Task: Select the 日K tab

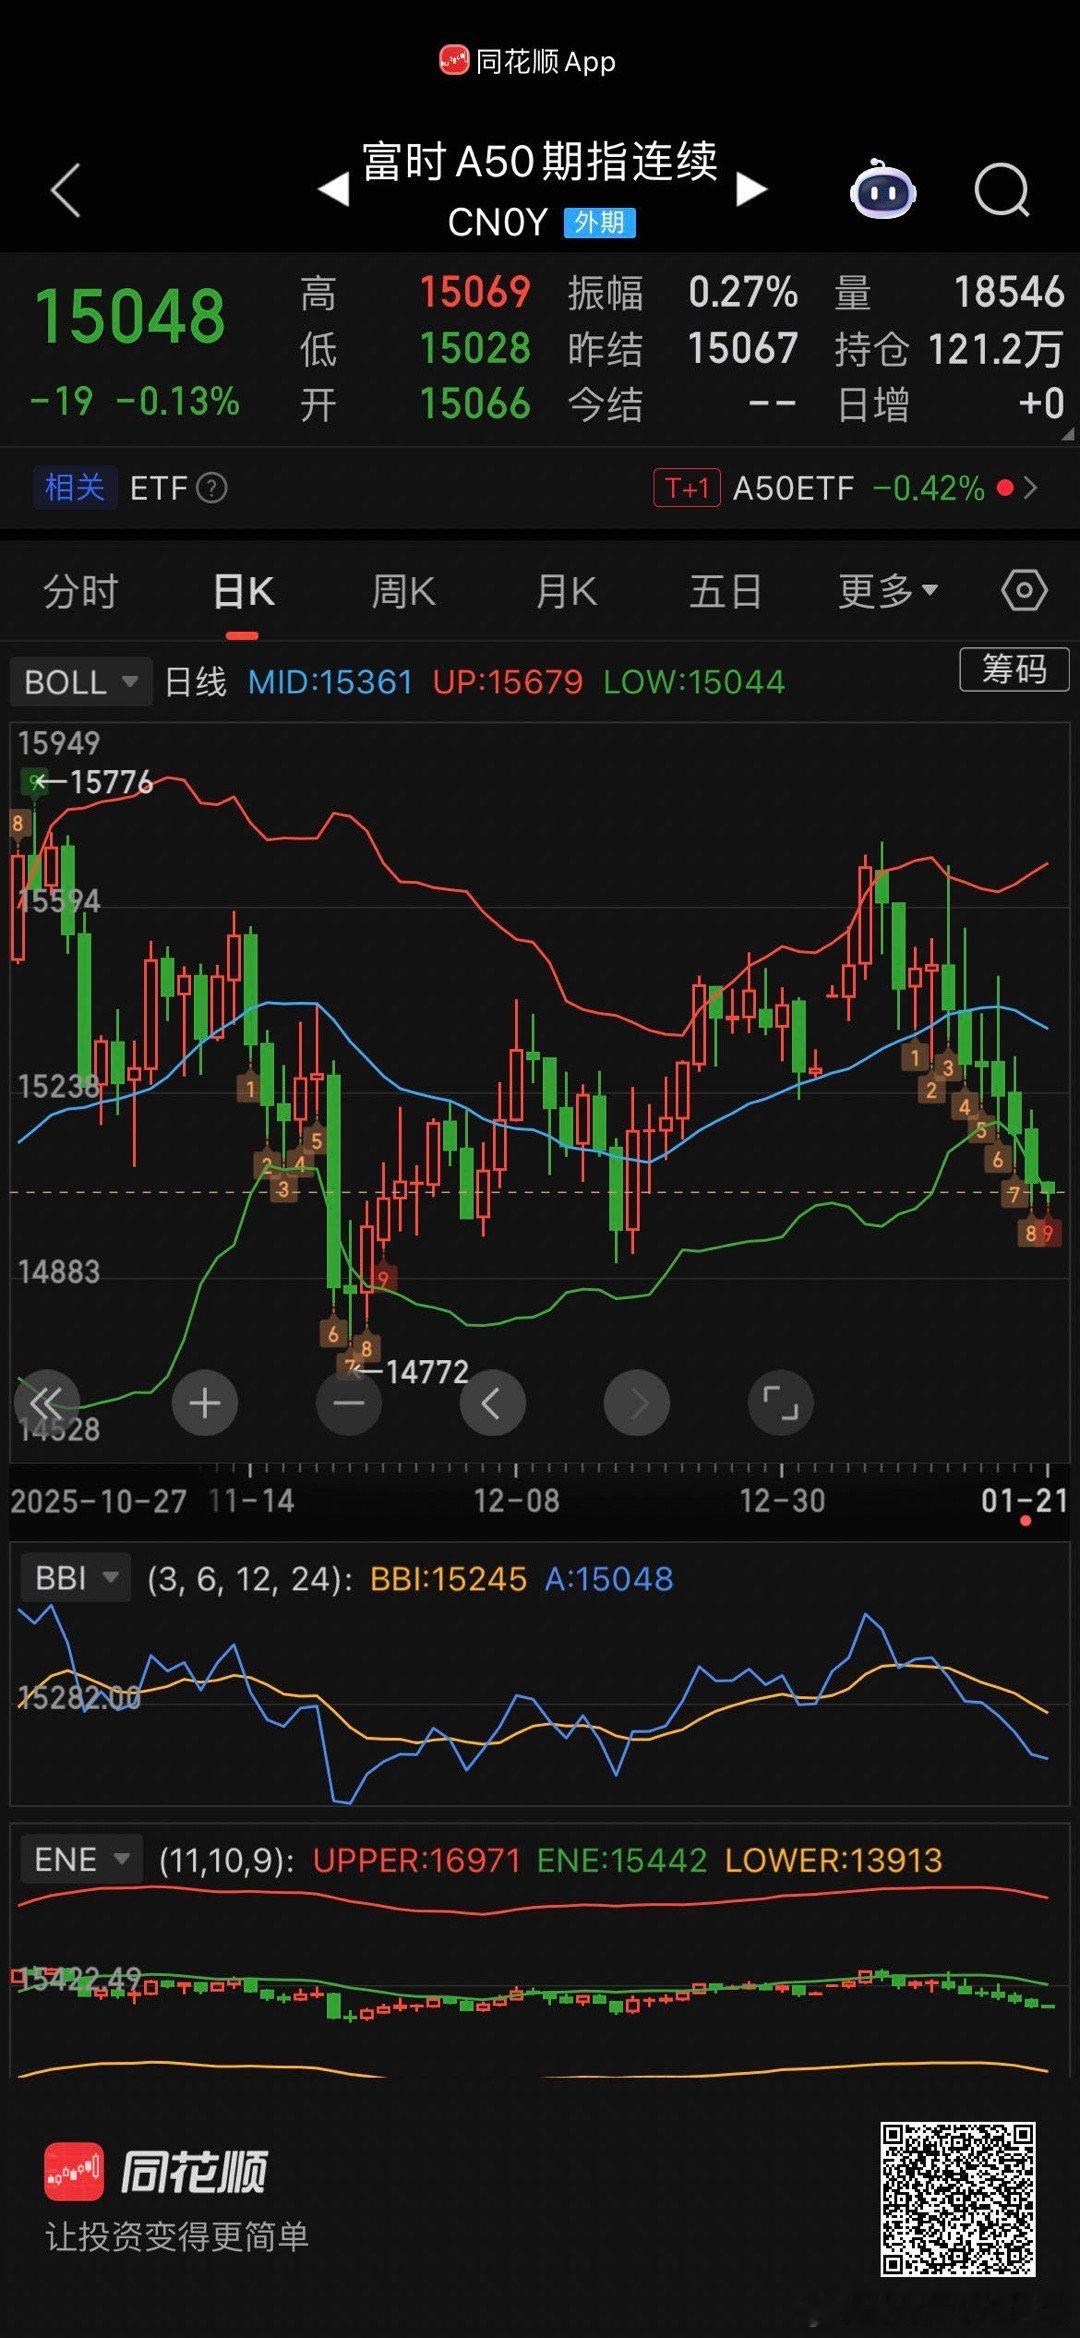Action: click(243, 591)
